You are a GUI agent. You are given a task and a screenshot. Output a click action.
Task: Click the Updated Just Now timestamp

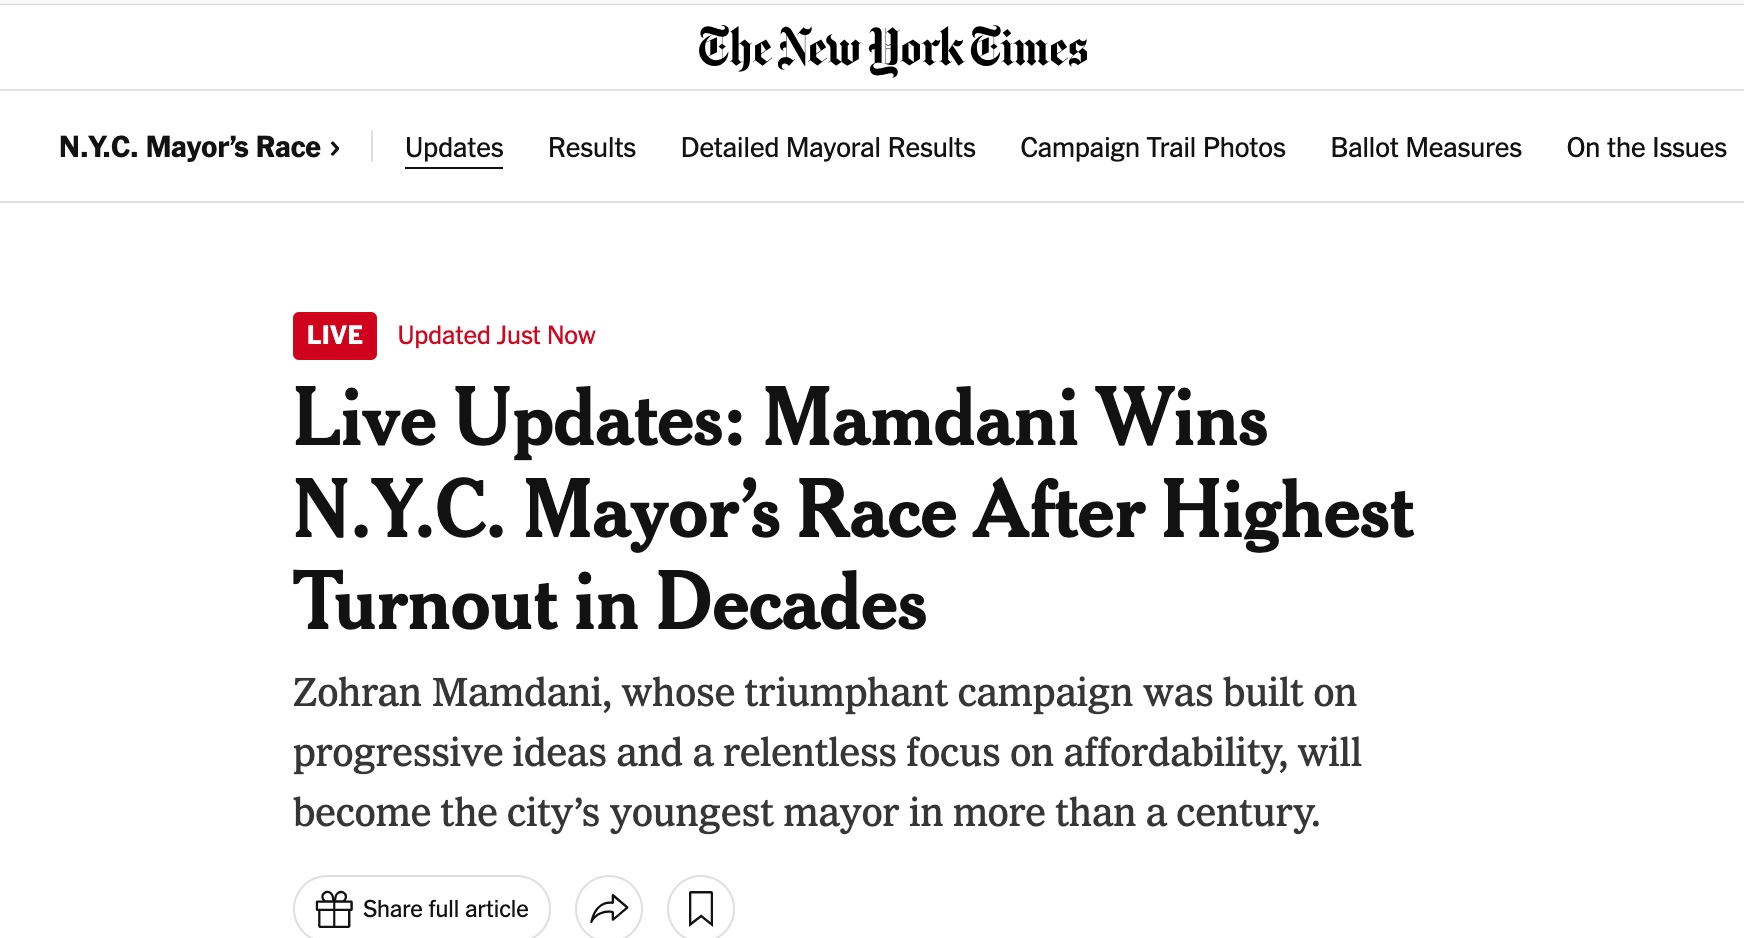pos(496,335)
